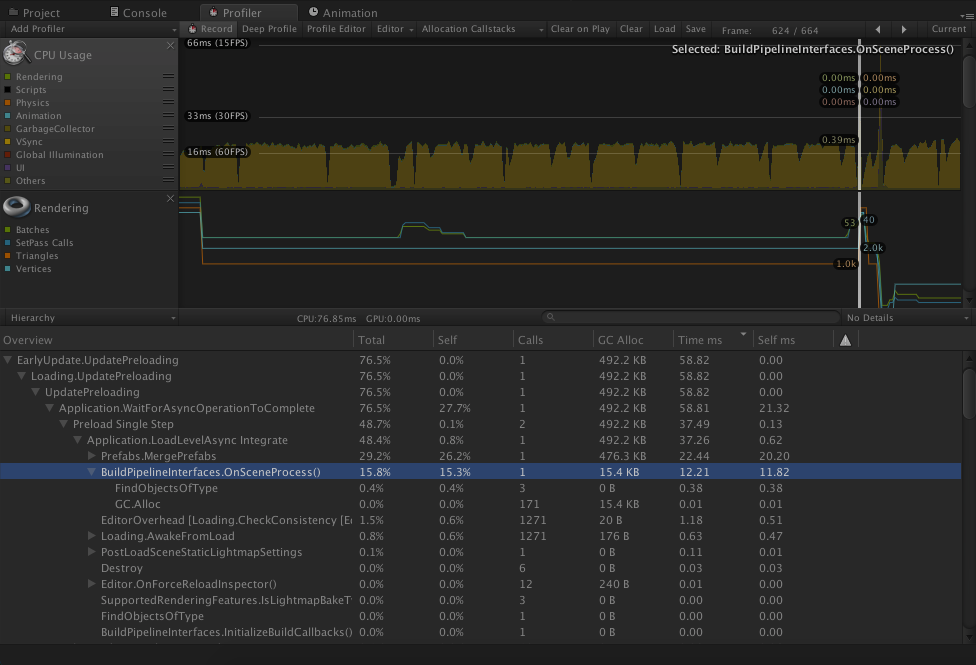Enable Deep Profile mode
Screen dimensions: 976x665
[x=269, y=29]
